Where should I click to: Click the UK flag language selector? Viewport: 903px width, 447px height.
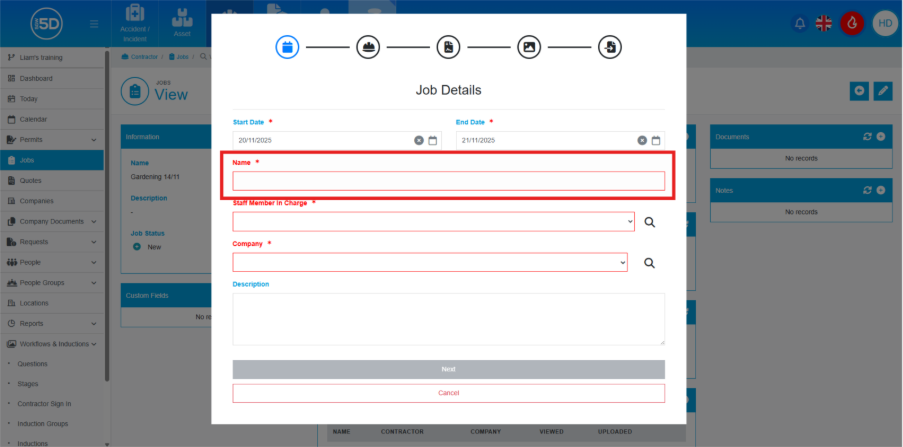pyautogui.click(x=825, y=23)
